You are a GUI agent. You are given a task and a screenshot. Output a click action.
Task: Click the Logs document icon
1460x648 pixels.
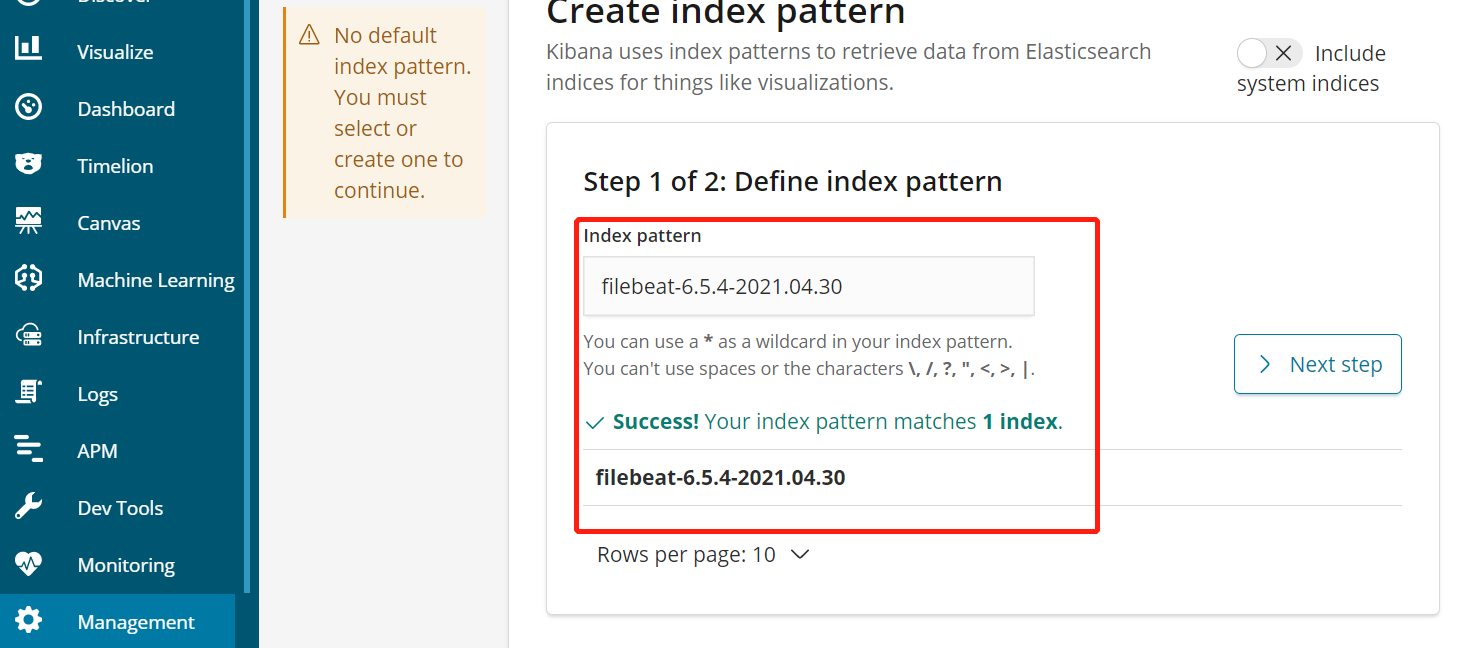pos(28,392)
